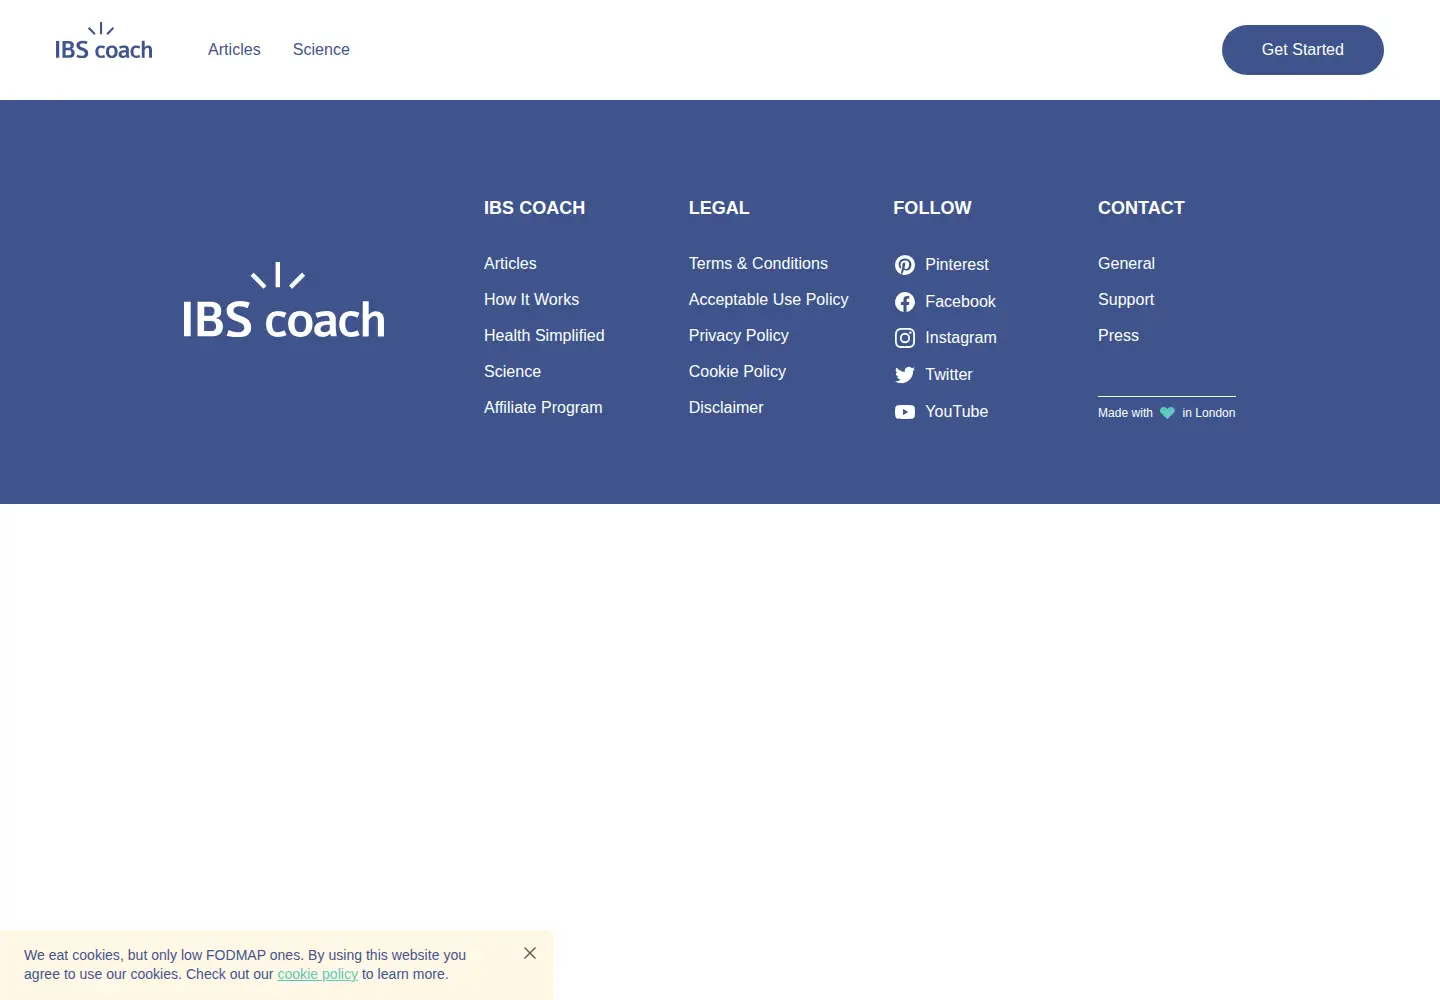
Task: View the Acceptable Use Policy
Action: point(768,299)
